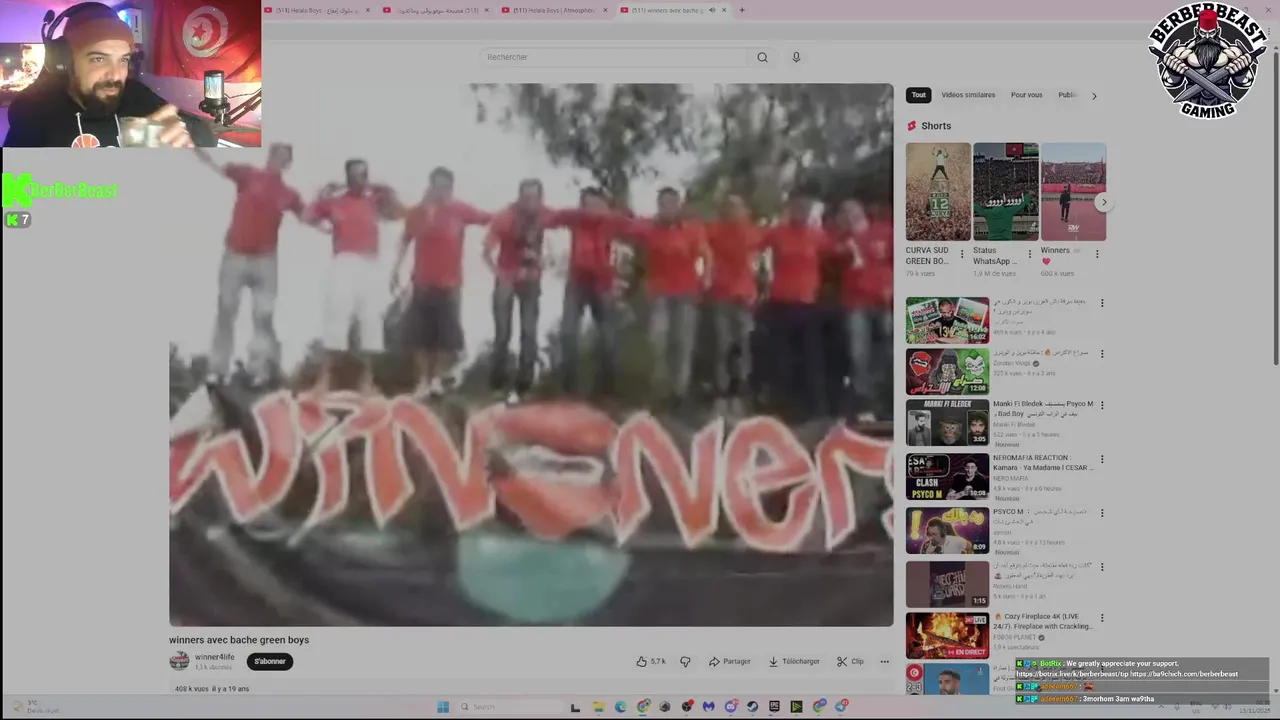The height and width of the screenshot is (720, 1280).
Task: Open a new browser tab
Action: pos(741,10)
